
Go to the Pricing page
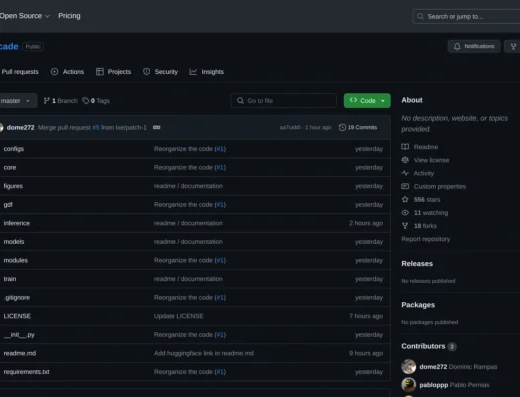[x=69, y=16]
